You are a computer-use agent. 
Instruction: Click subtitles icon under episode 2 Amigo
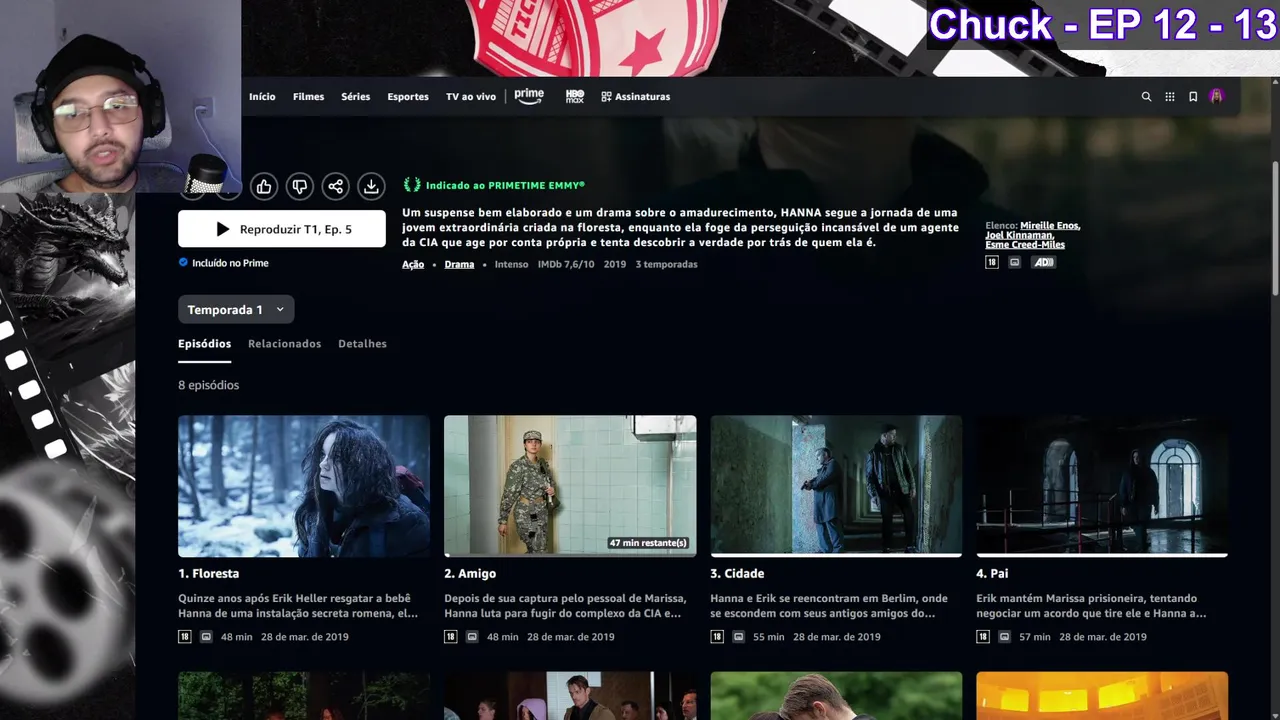[x=472, y=637]
